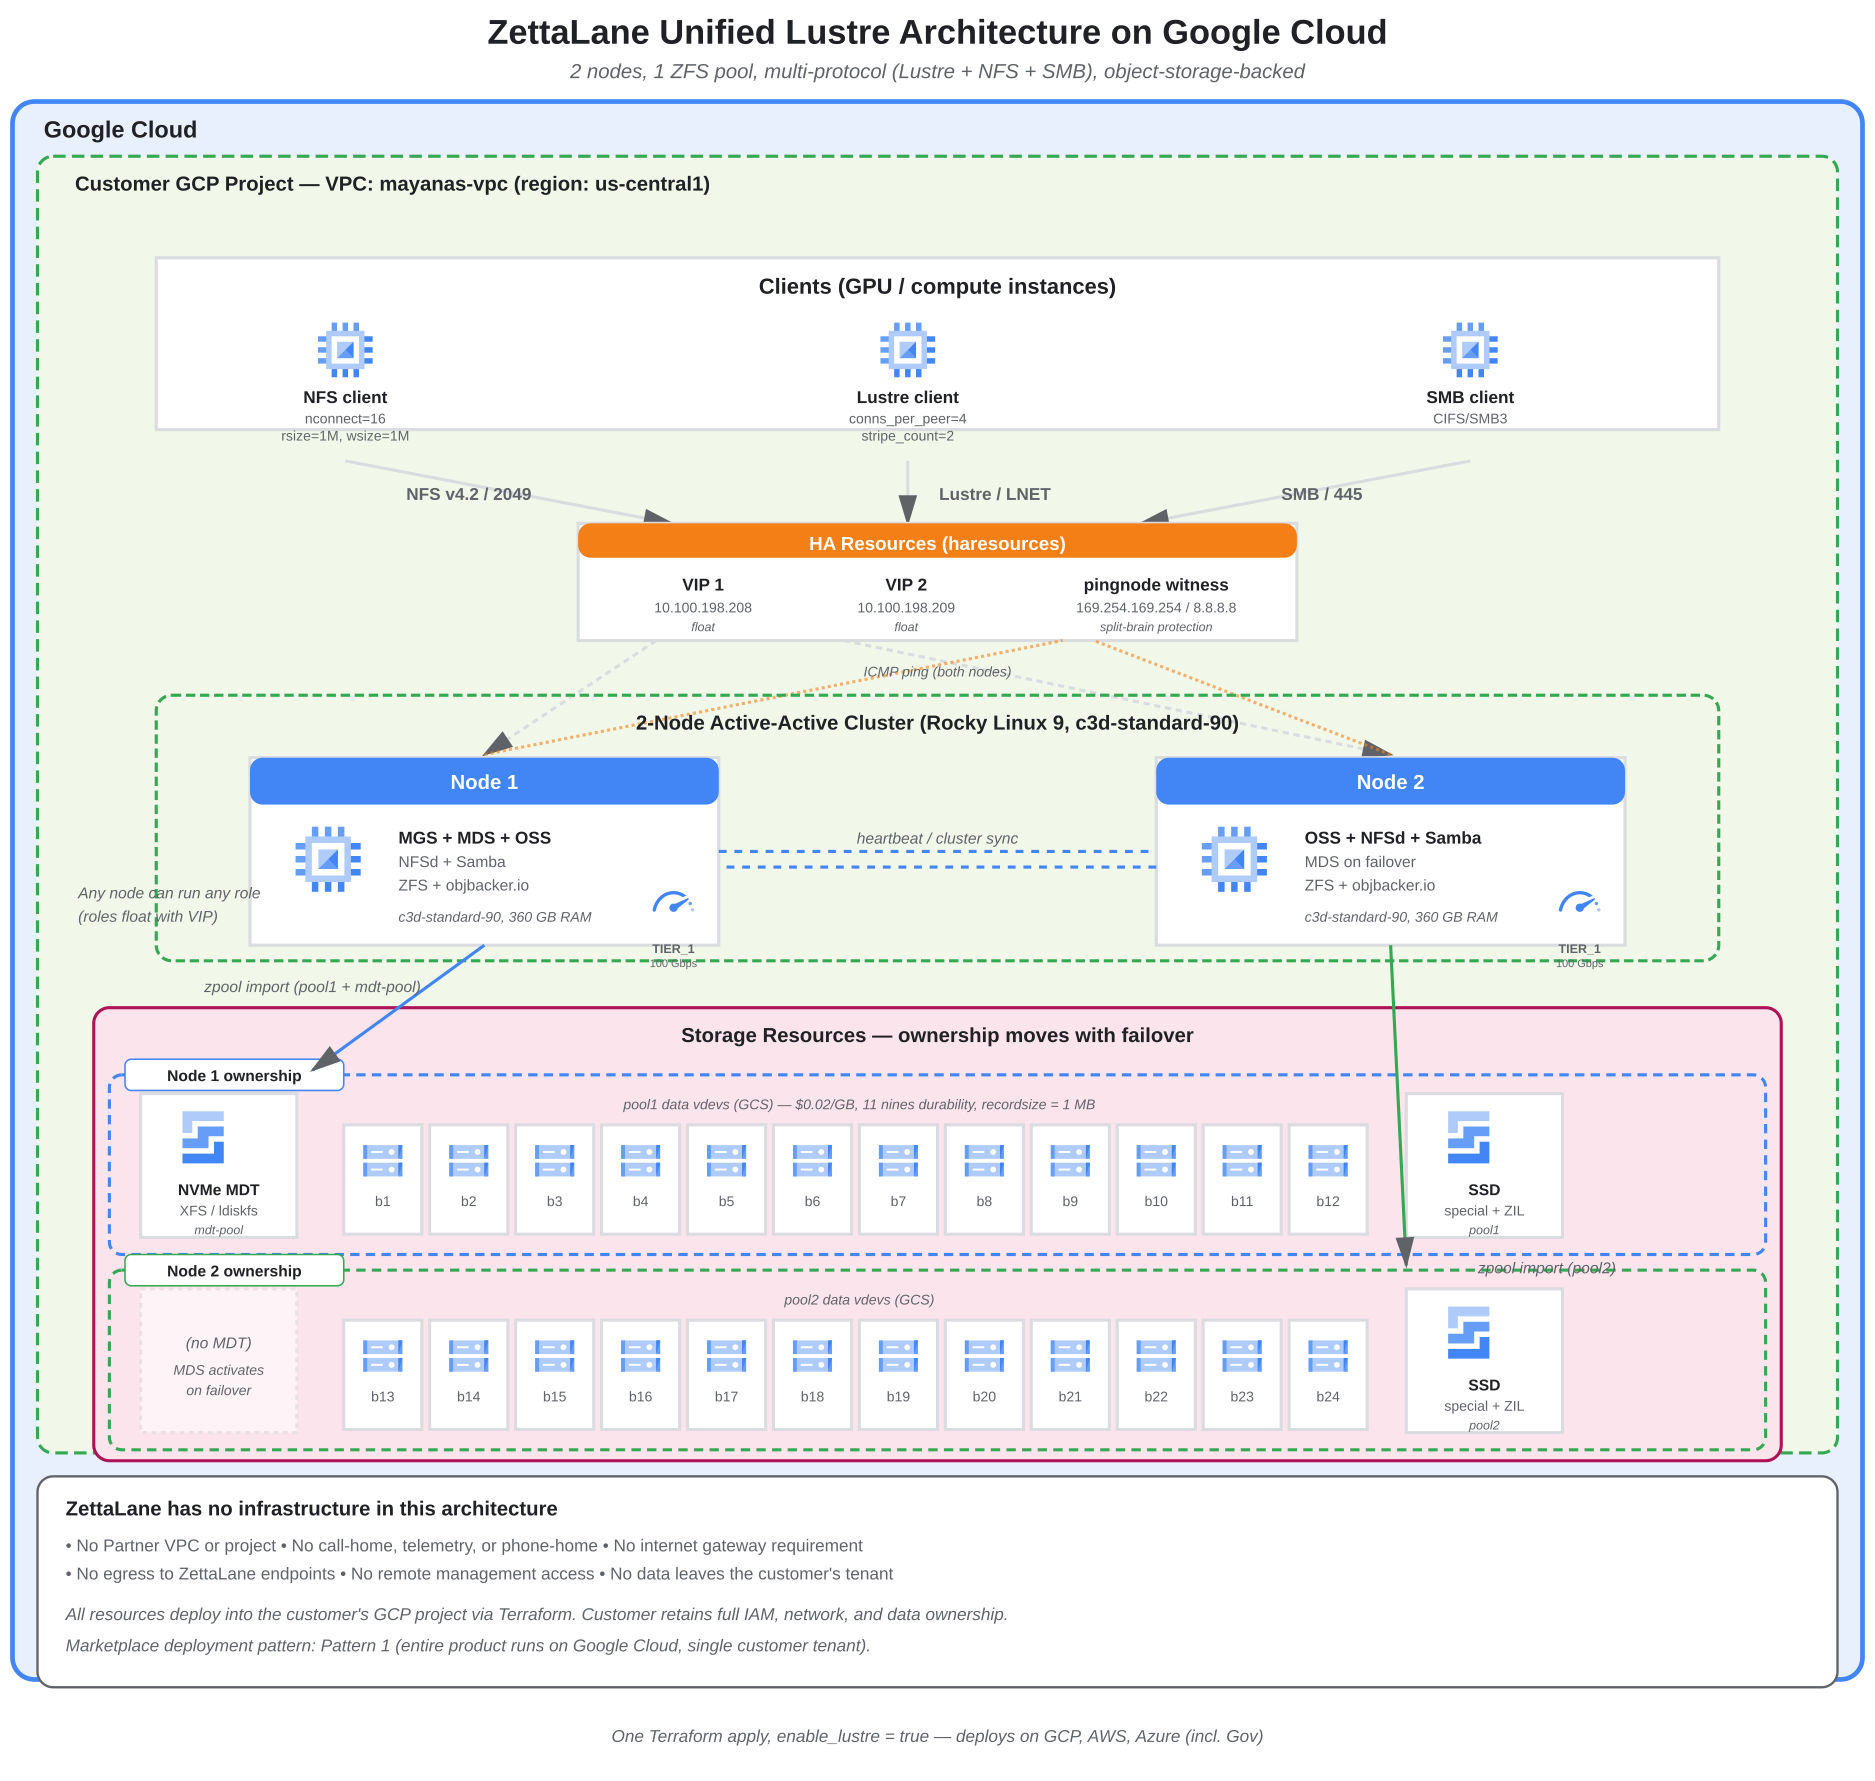
Task: Click the Lustre client compute icon
Action: coord(907,349)
